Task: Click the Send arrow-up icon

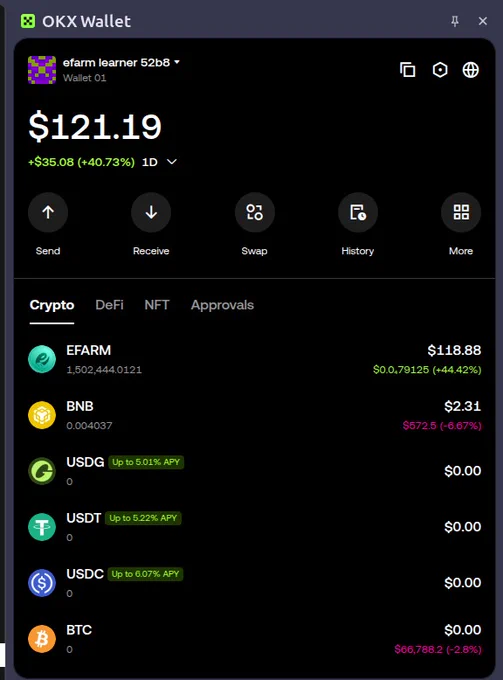Action: (48, 212)
